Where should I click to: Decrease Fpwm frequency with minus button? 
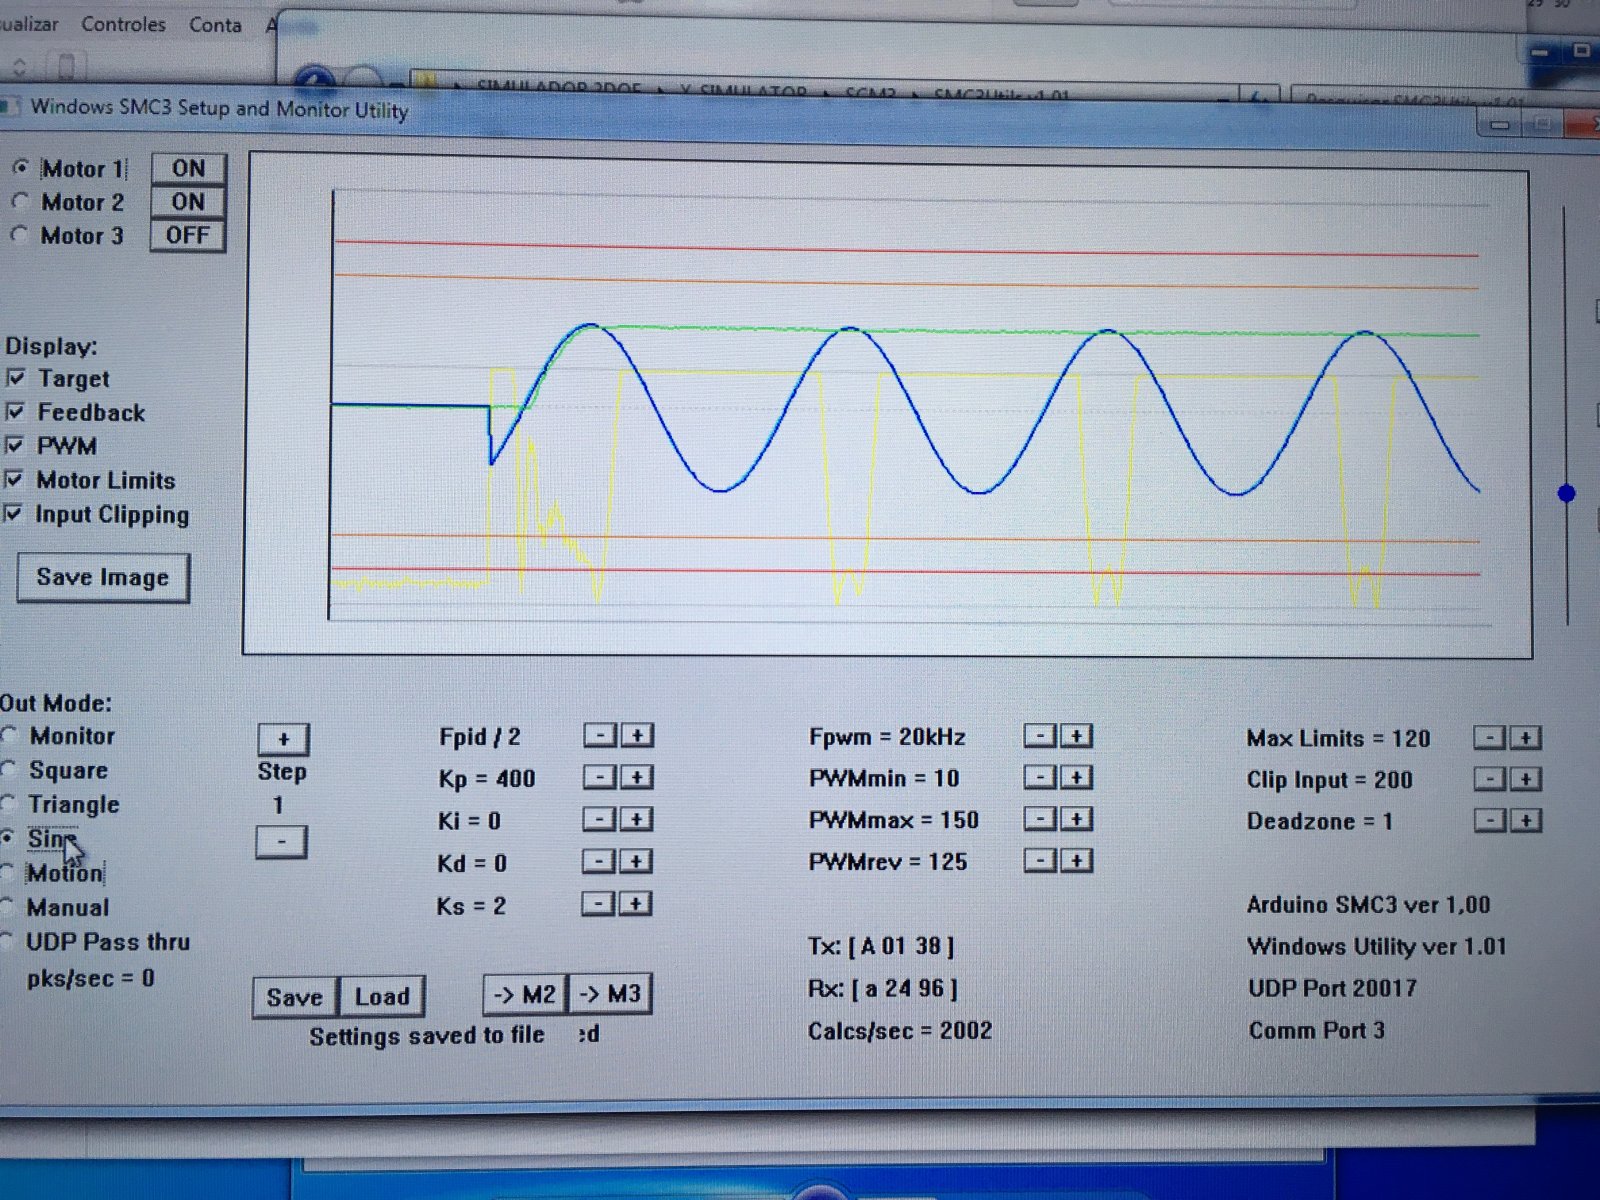click(1040, 736)
